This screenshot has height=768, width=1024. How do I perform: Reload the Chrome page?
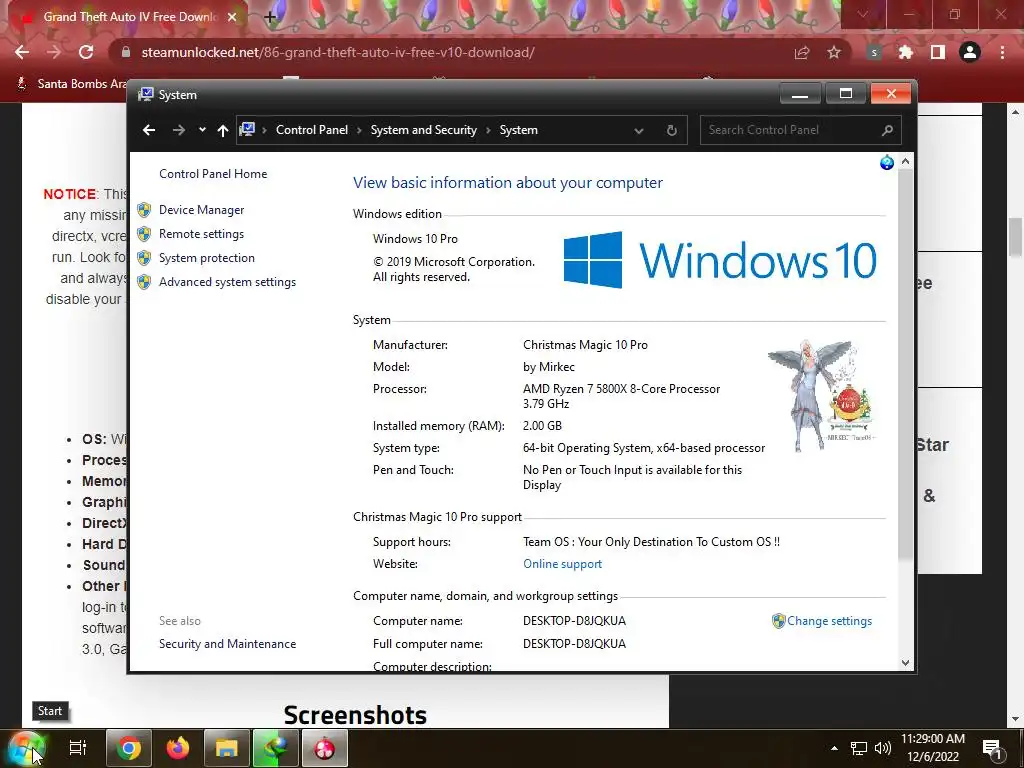(86, 52)
